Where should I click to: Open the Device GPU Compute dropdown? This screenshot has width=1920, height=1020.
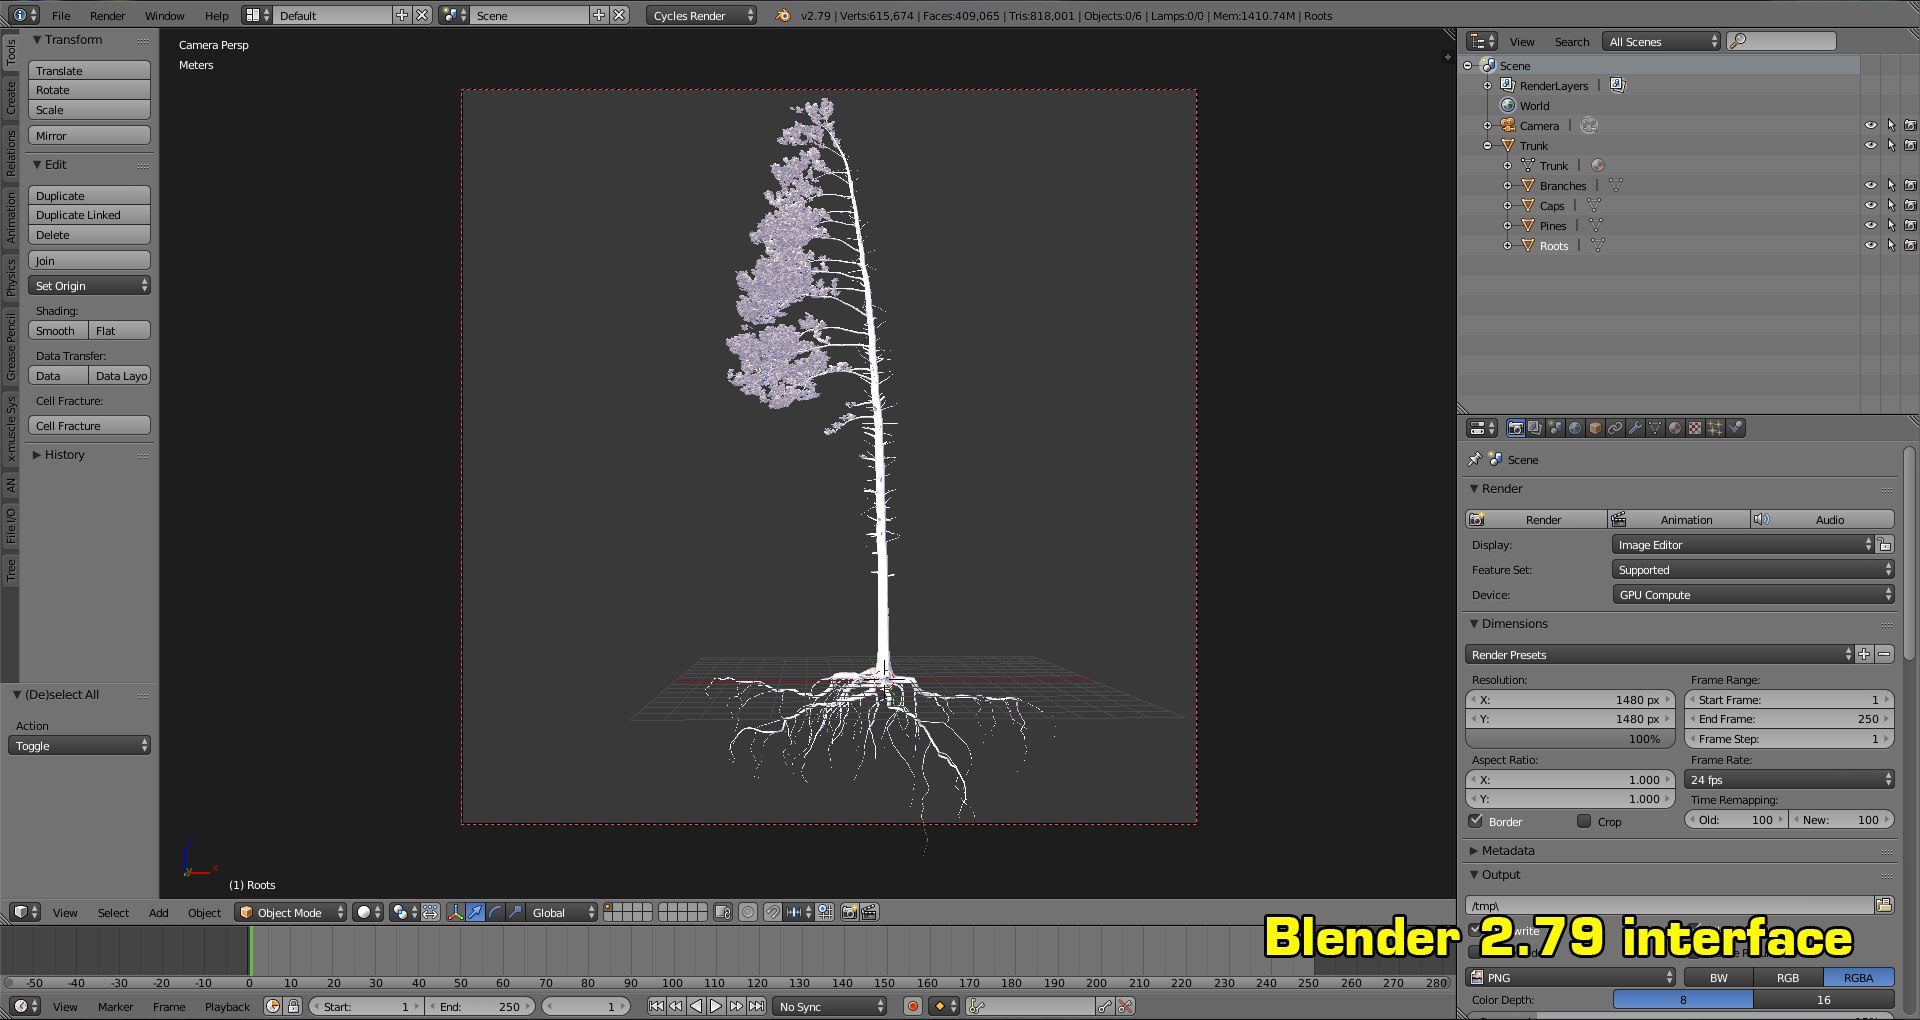(x=1753, y=595)
